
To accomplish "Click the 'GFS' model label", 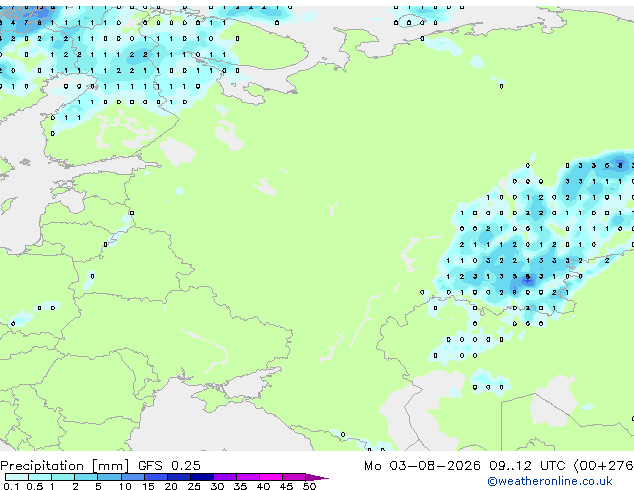I will pos(150,466).
